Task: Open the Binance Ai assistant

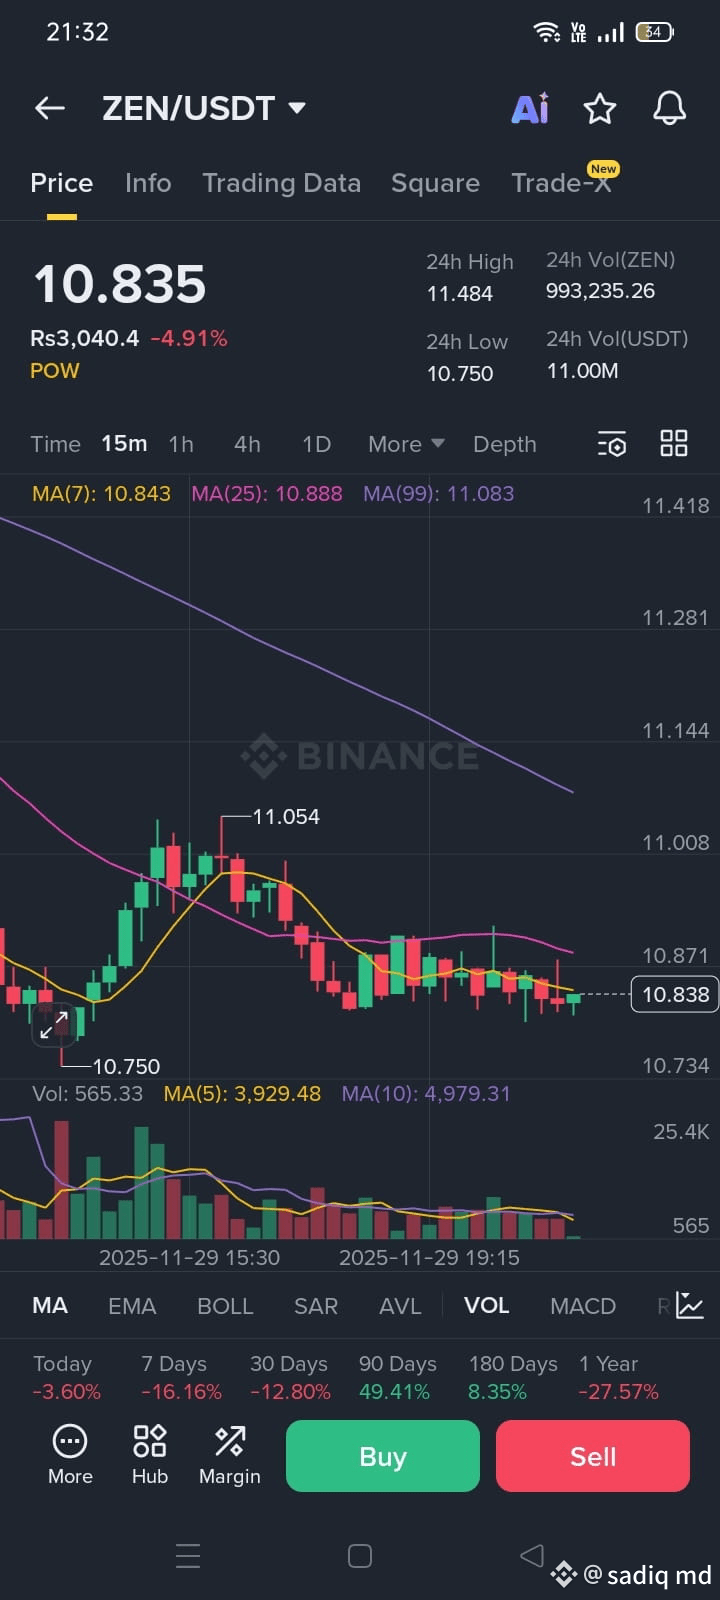Action: pyautogui.click(x=530, y=108)
